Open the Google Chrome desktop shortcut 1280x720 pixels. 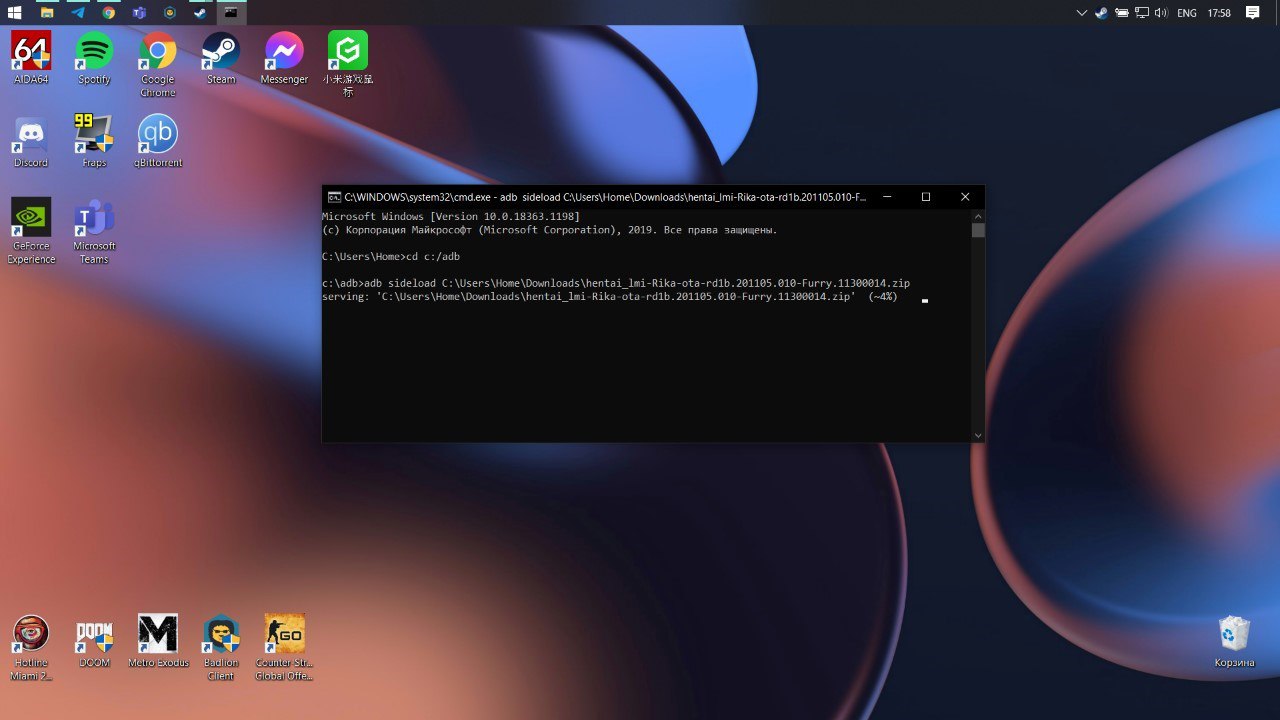[x=158, y=64]
